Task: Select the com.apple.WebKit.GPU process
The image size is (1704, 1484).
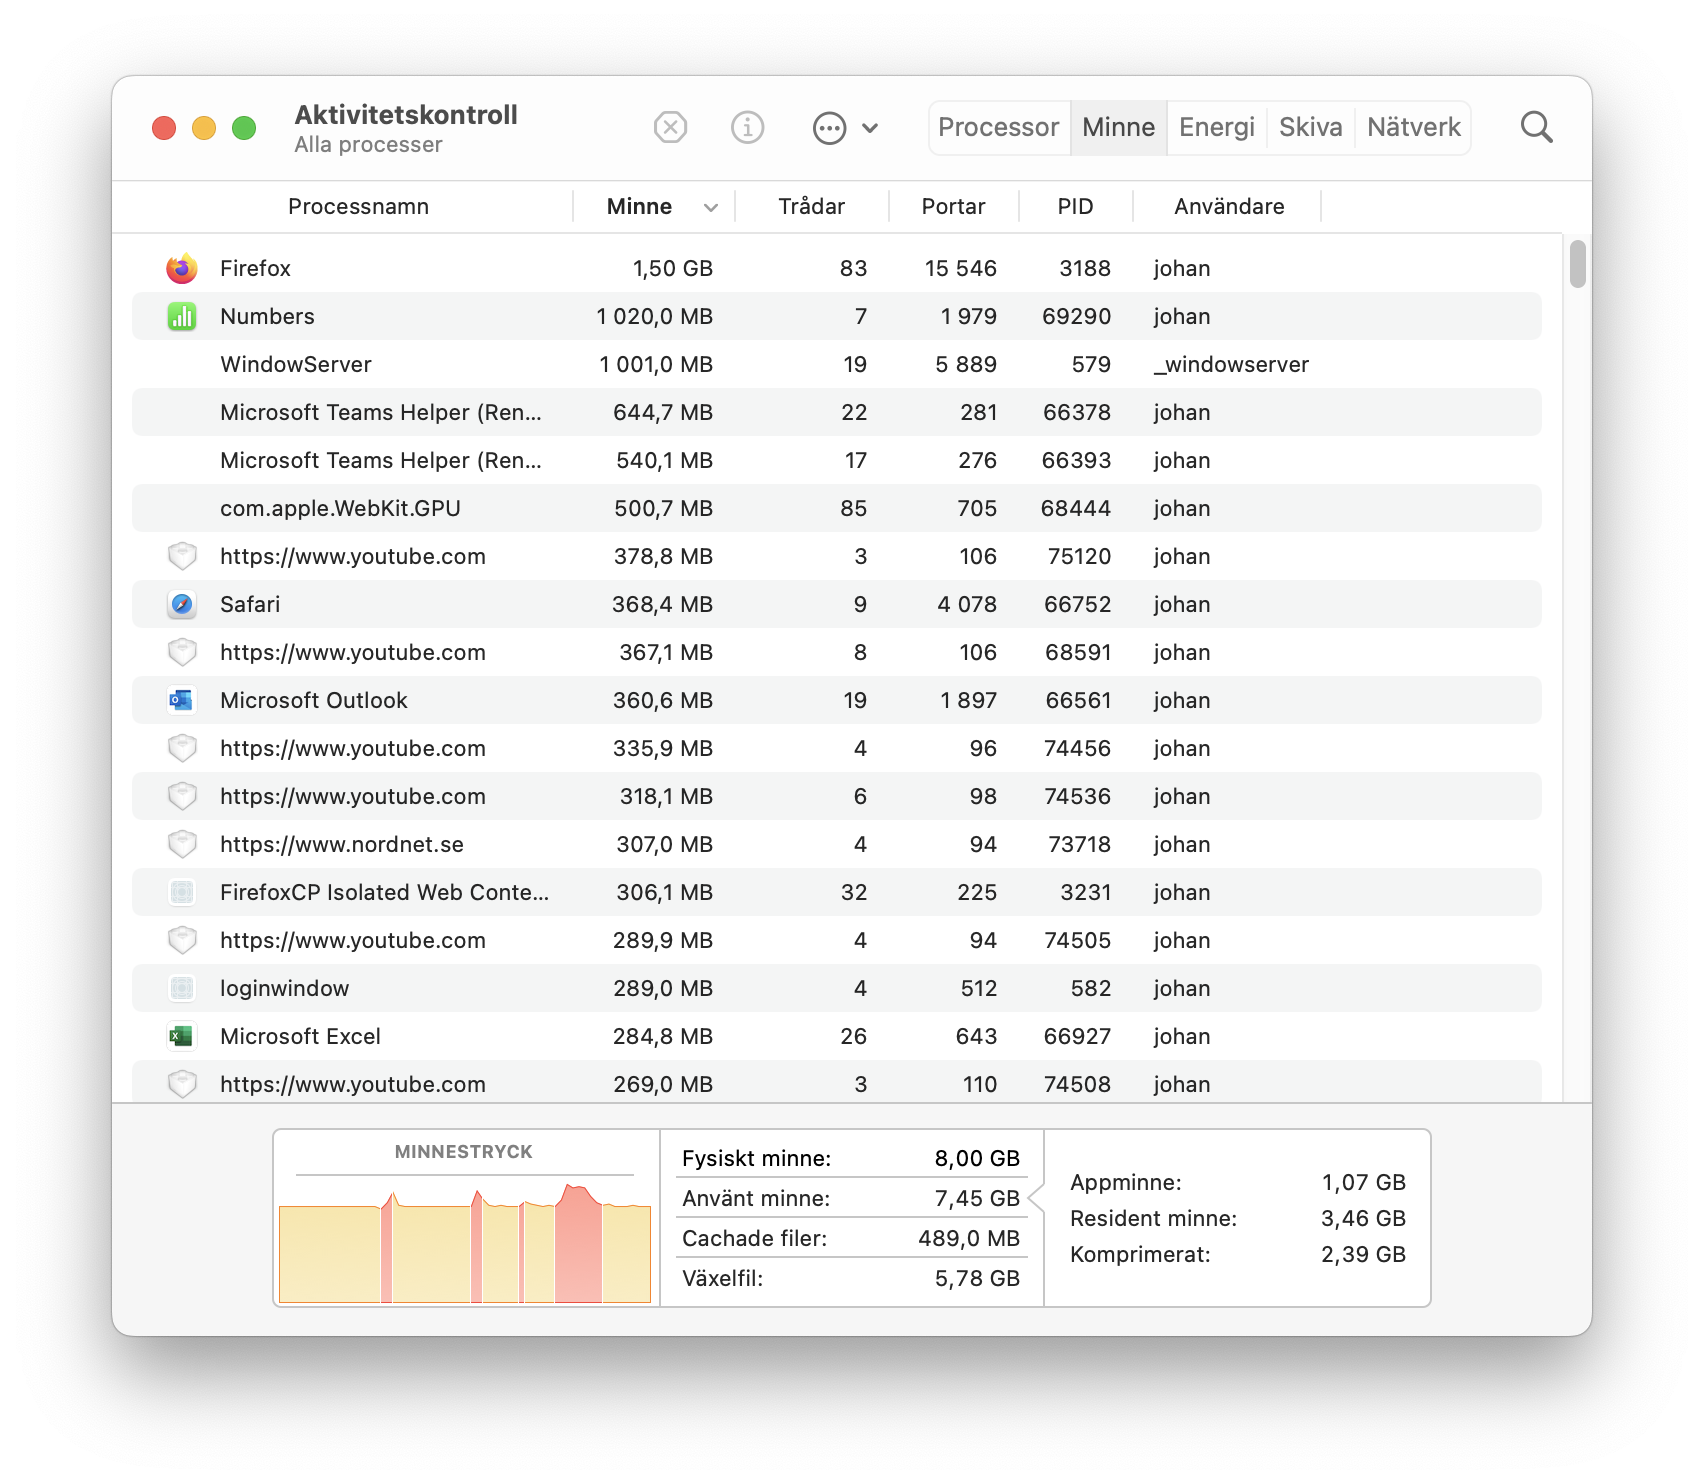Action: [340, 508]
